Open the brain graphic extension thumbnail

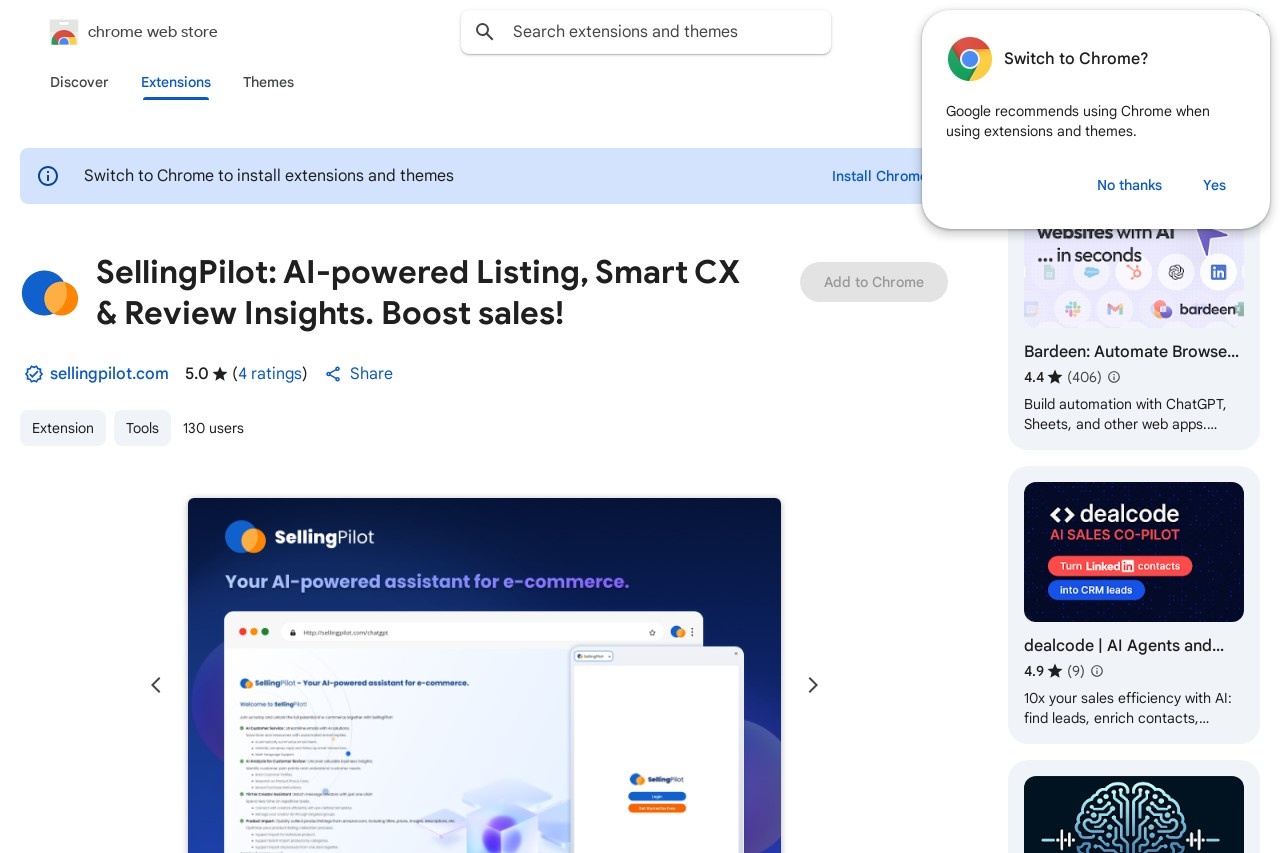[1134, 814]
